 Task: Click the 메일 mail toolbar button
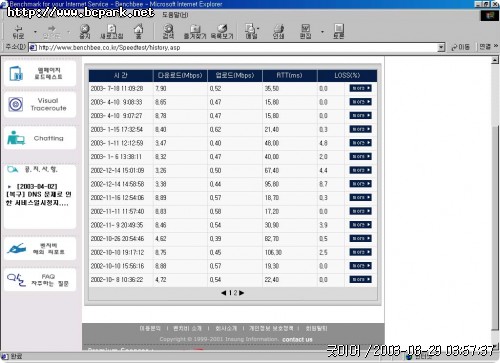point(251,32)
